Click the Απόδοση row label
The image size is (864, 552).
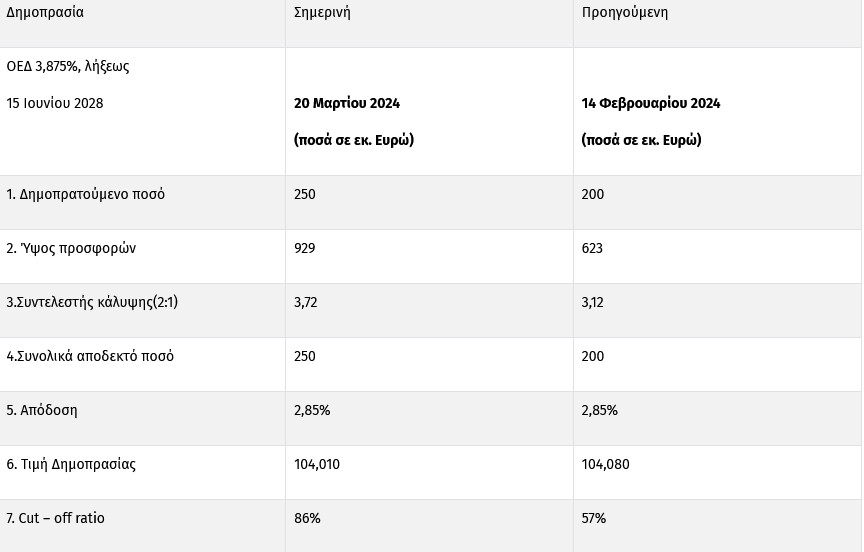pos(42,410)
